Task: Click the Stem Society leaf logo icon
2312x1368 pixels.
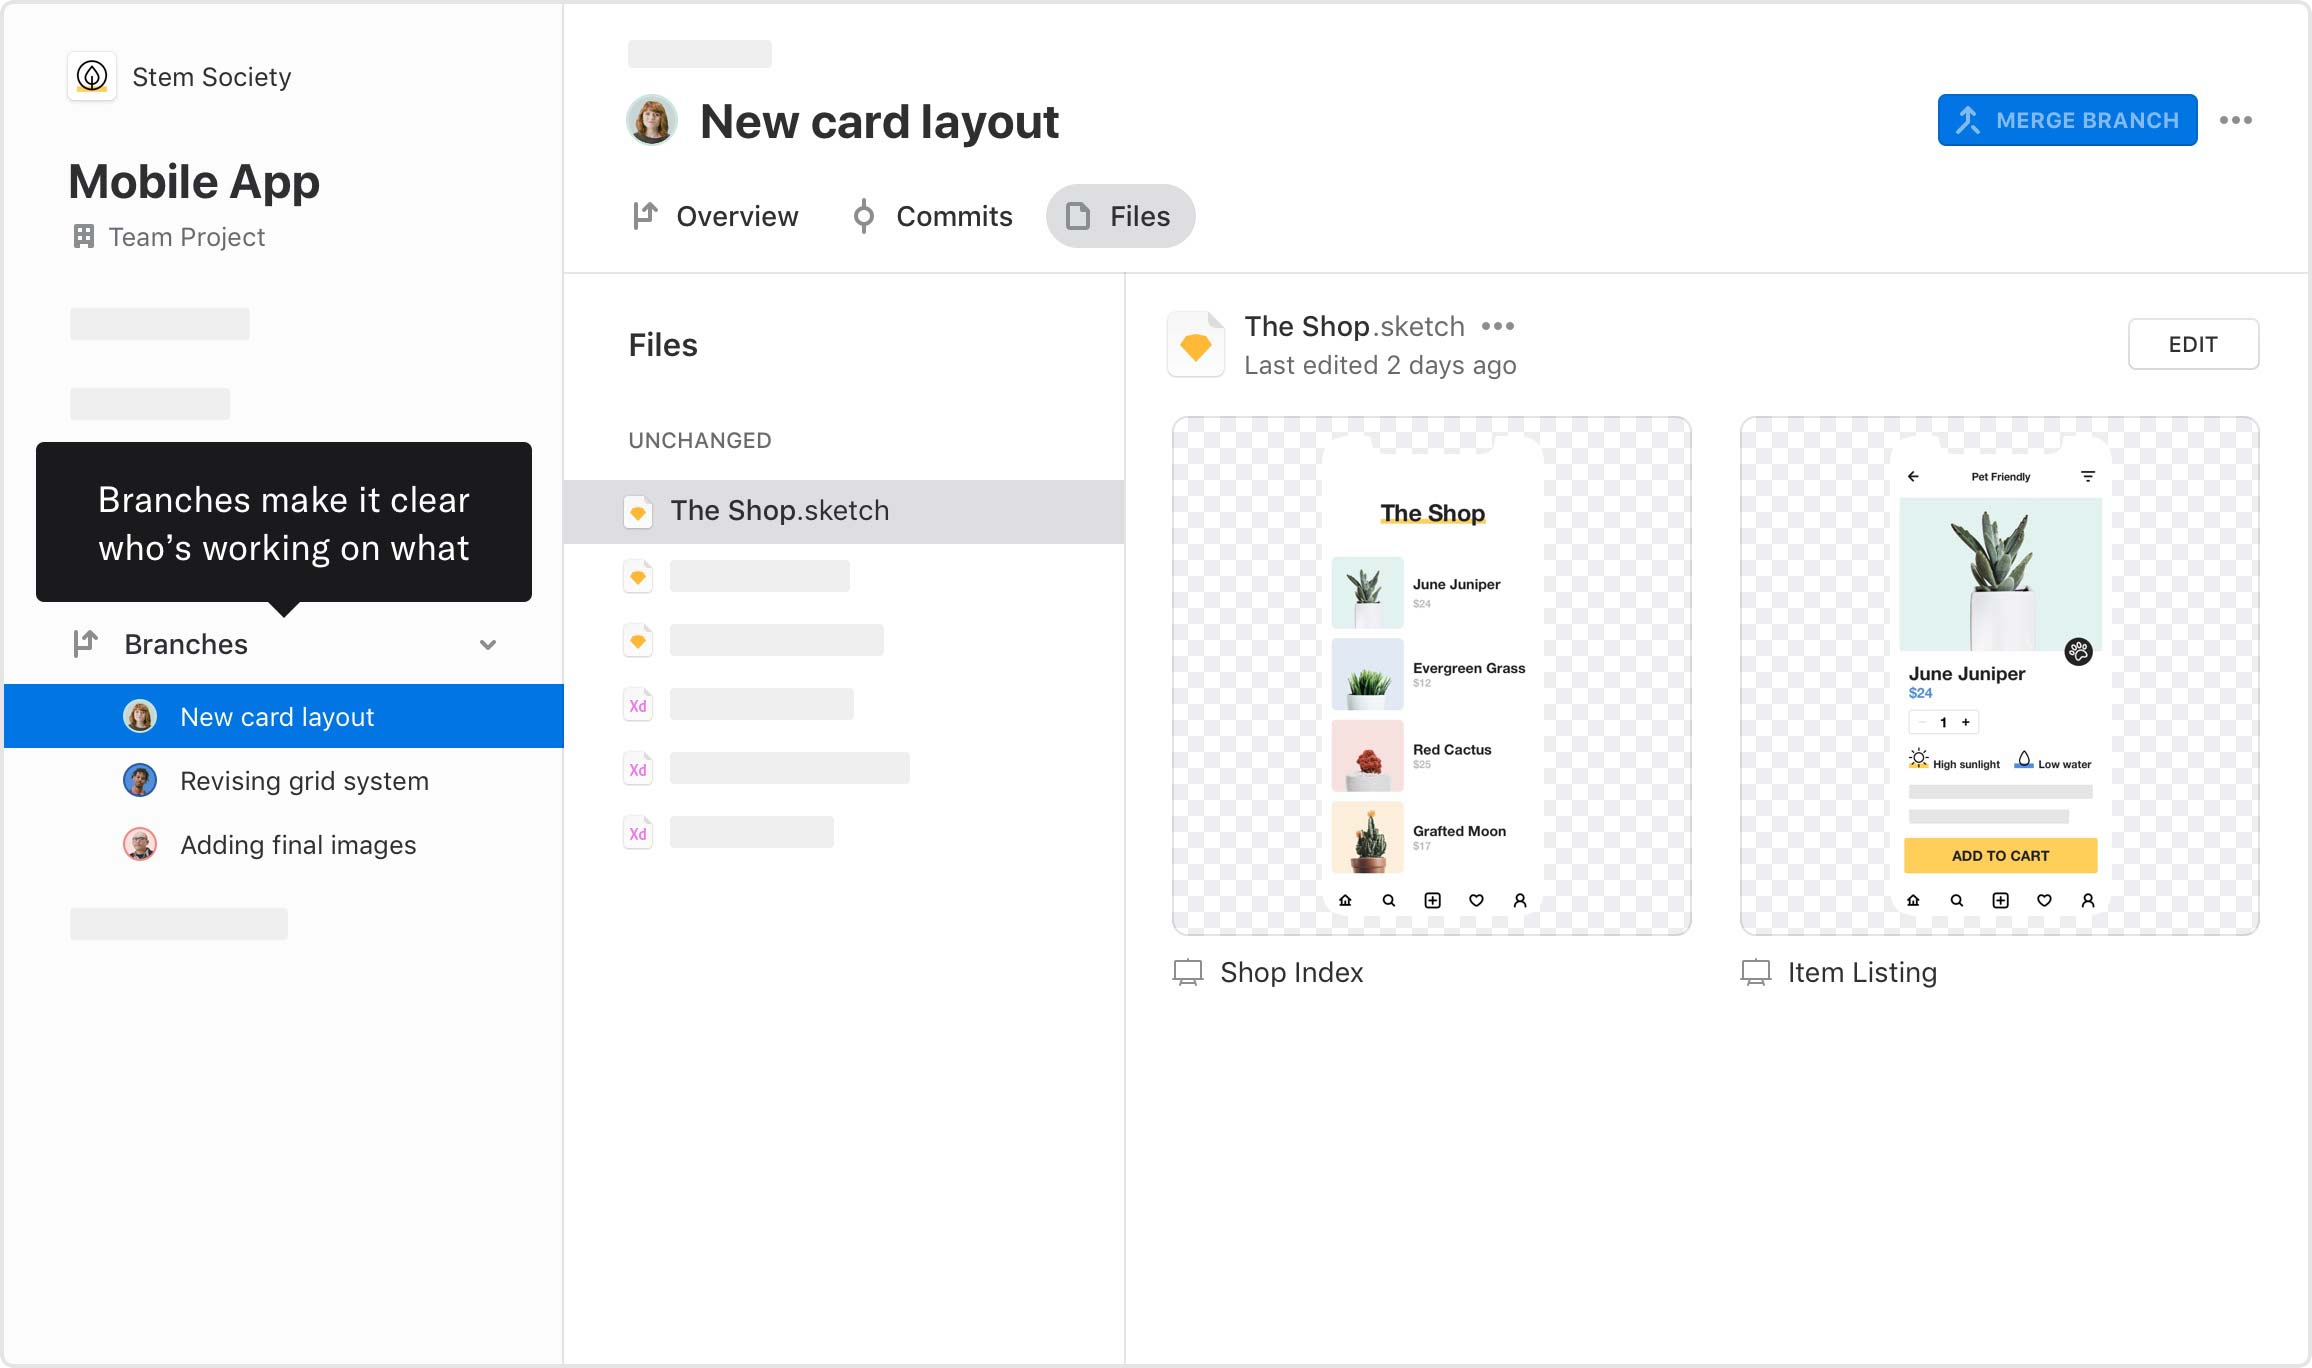Action: (92, 76)
